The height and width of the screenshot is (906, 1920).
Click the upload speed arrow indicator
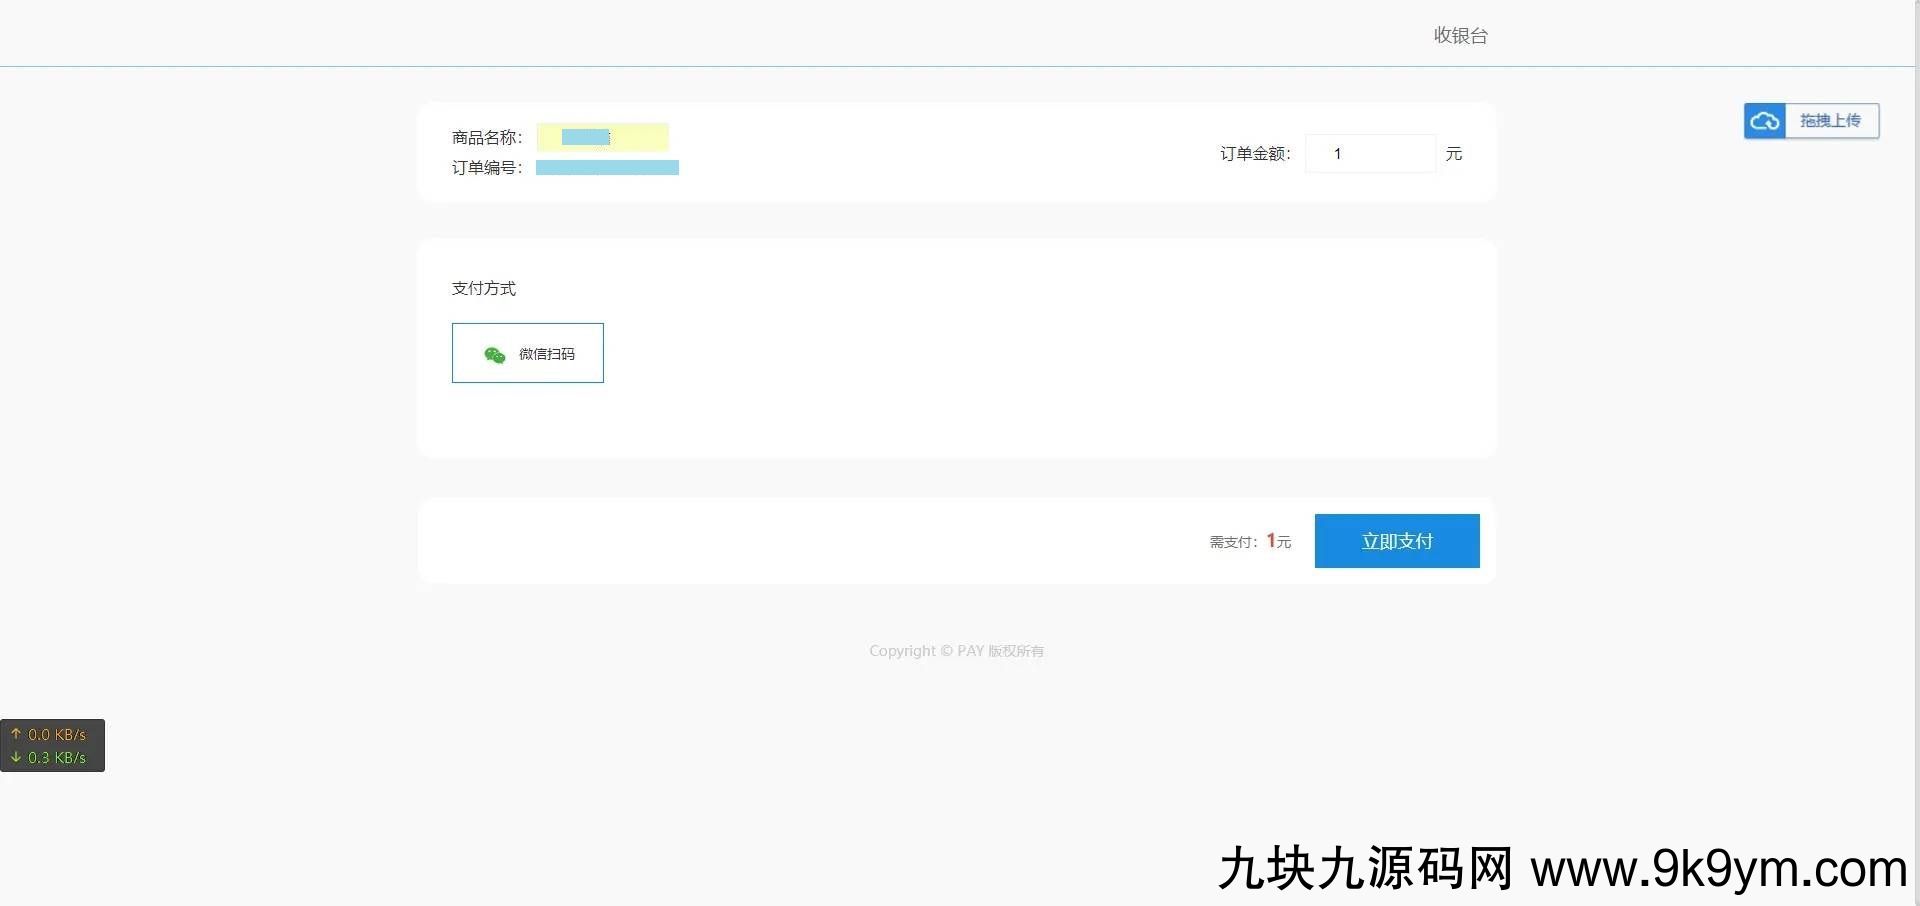click(16, 734)
